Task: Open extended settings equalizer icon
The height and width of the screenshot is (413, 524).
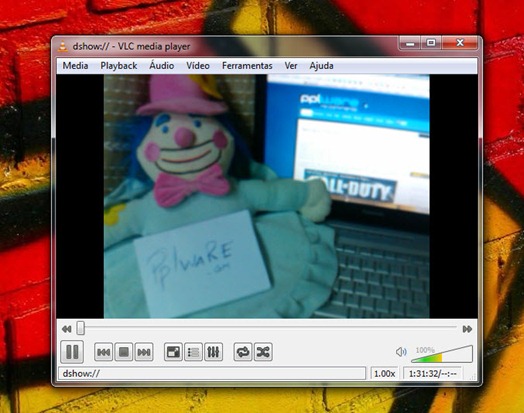Action: click(213, 352)
